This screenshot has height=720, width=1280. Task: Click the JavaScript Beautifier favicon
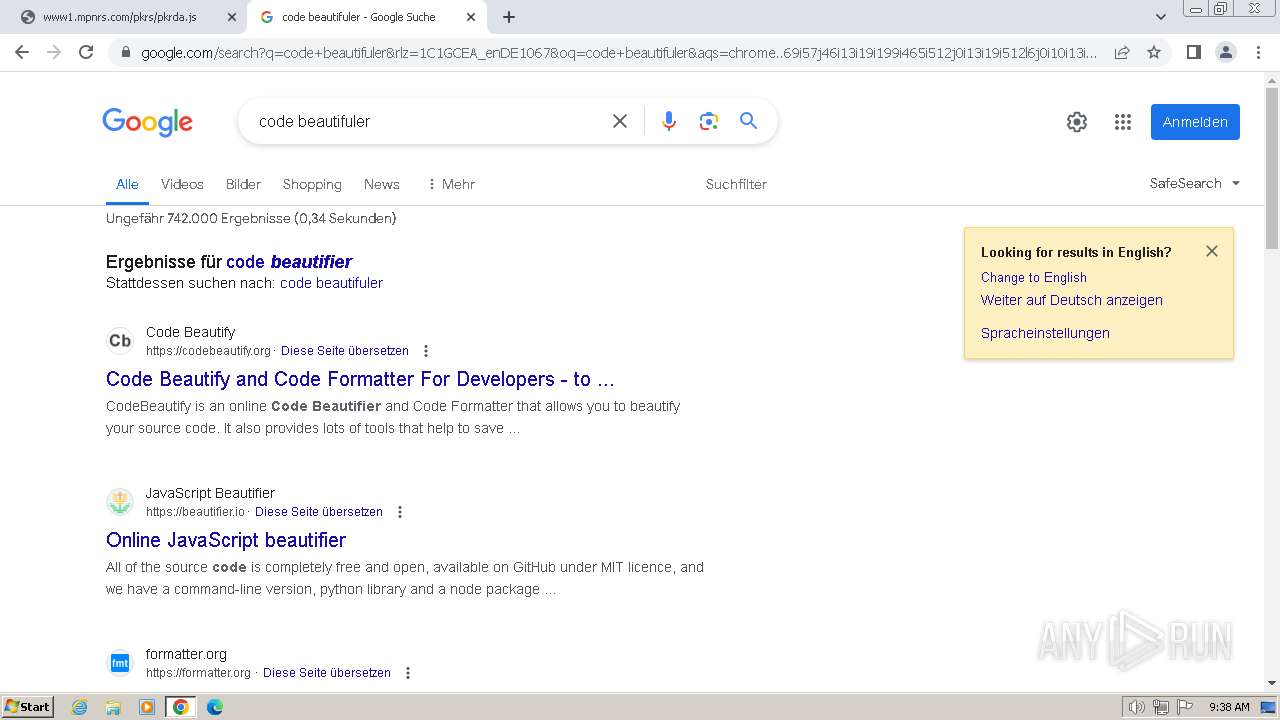click(120, 502)
